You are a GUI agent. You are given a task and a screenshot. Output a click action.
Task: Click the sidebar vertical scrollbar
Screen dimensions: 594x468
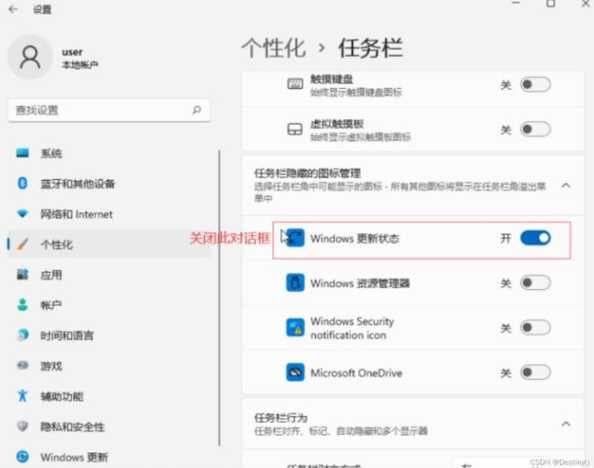coord(219,298)
